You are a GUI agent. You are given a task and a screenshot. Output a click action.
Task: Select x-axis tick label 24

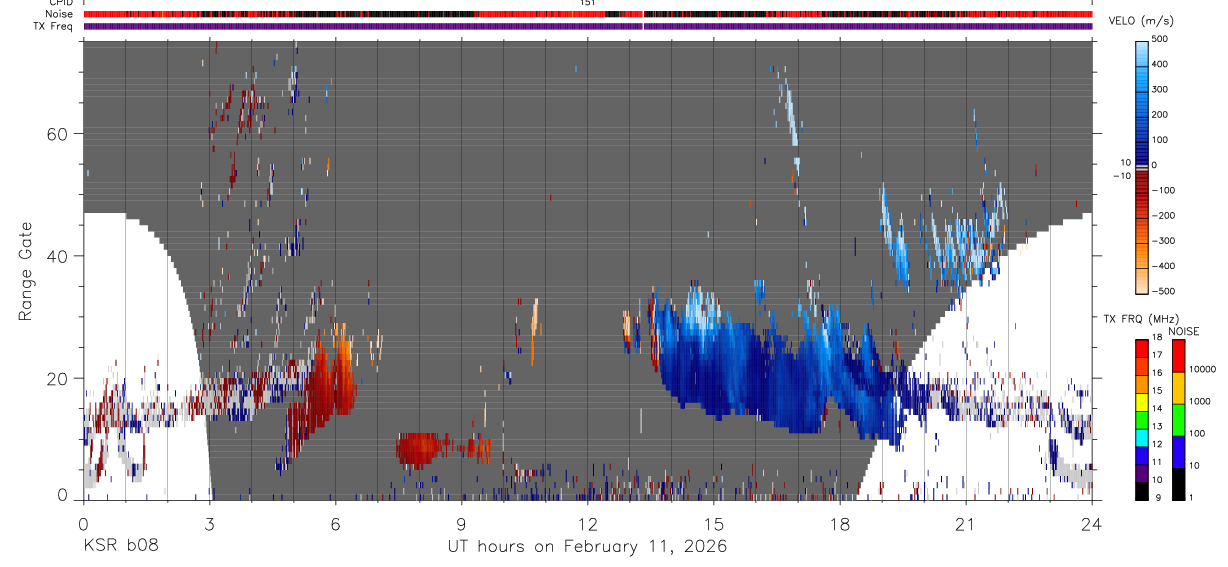click(1092, 524)
